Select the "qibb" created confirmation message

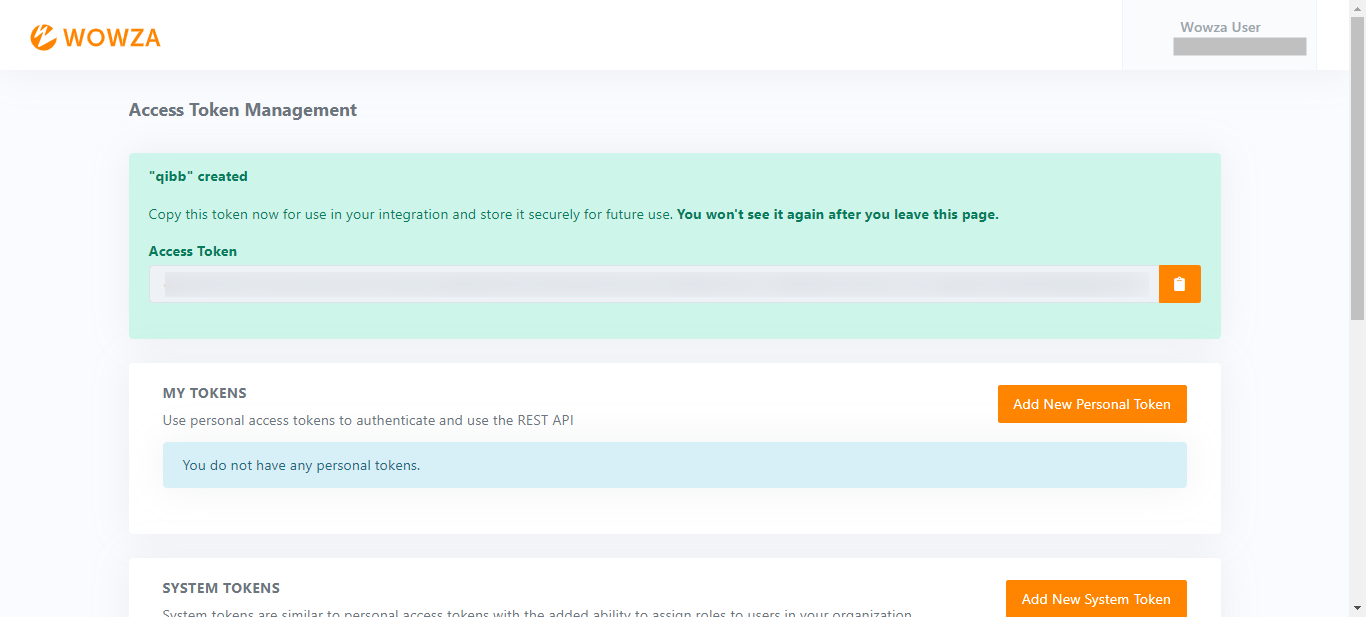(198, 177)
